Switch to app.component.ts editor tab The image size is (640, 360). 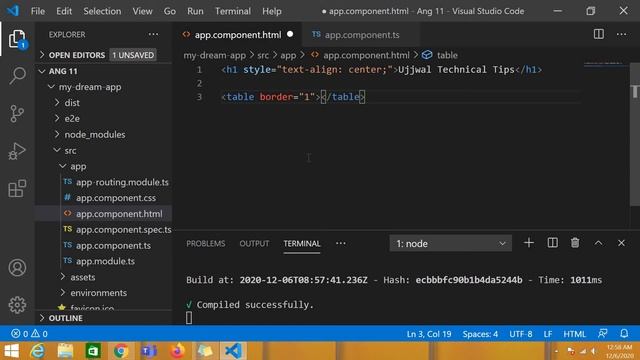point(362,35)
